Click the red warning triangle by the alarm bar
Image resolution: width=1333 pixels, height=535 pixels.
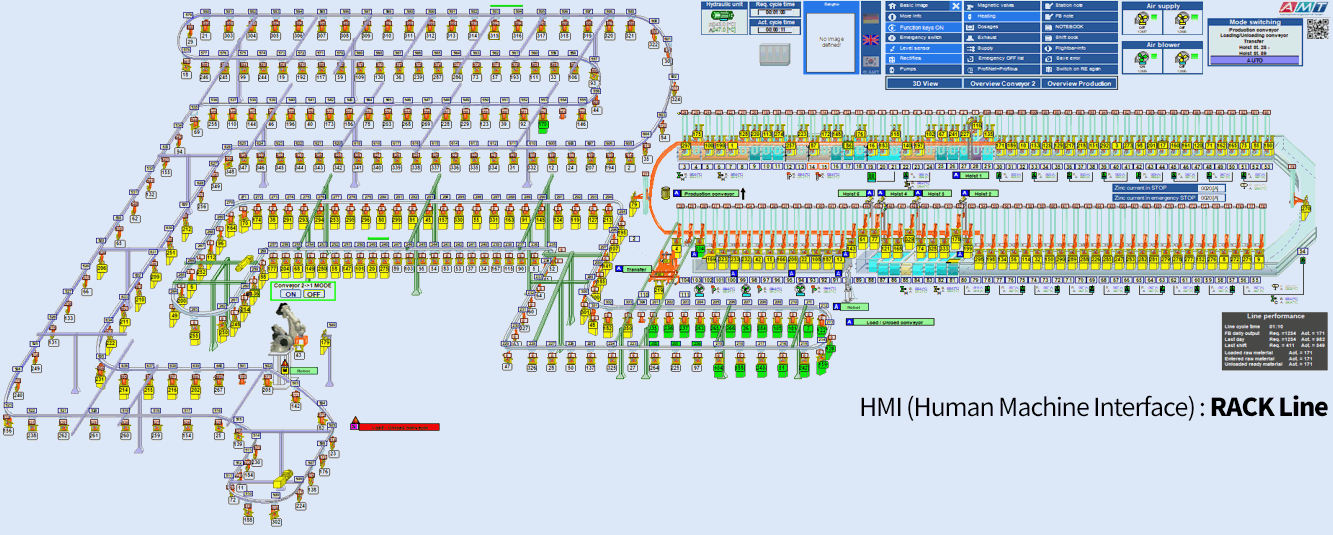point(354,421)
